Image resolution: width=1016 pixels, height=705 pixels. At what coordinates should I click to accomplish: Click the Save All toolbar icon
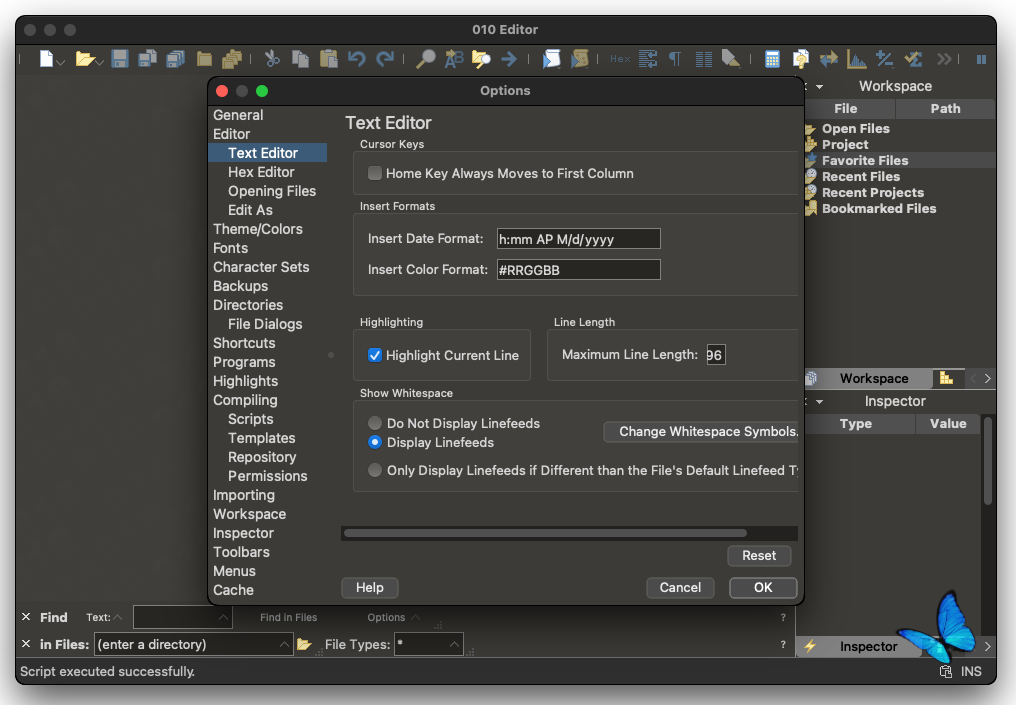(176, 59)
